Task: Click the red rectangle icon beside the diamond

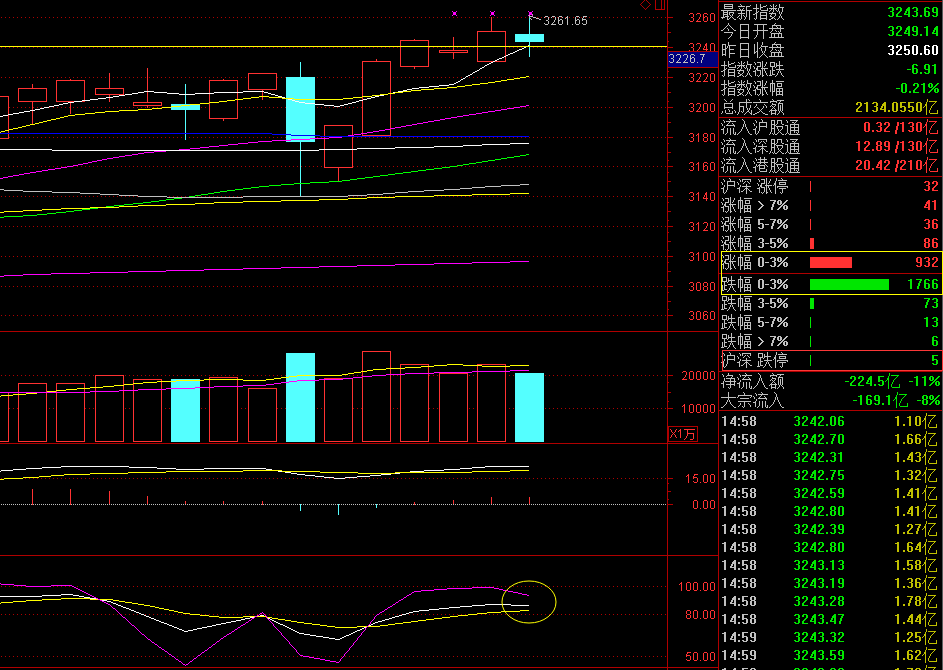Action: 659,5
